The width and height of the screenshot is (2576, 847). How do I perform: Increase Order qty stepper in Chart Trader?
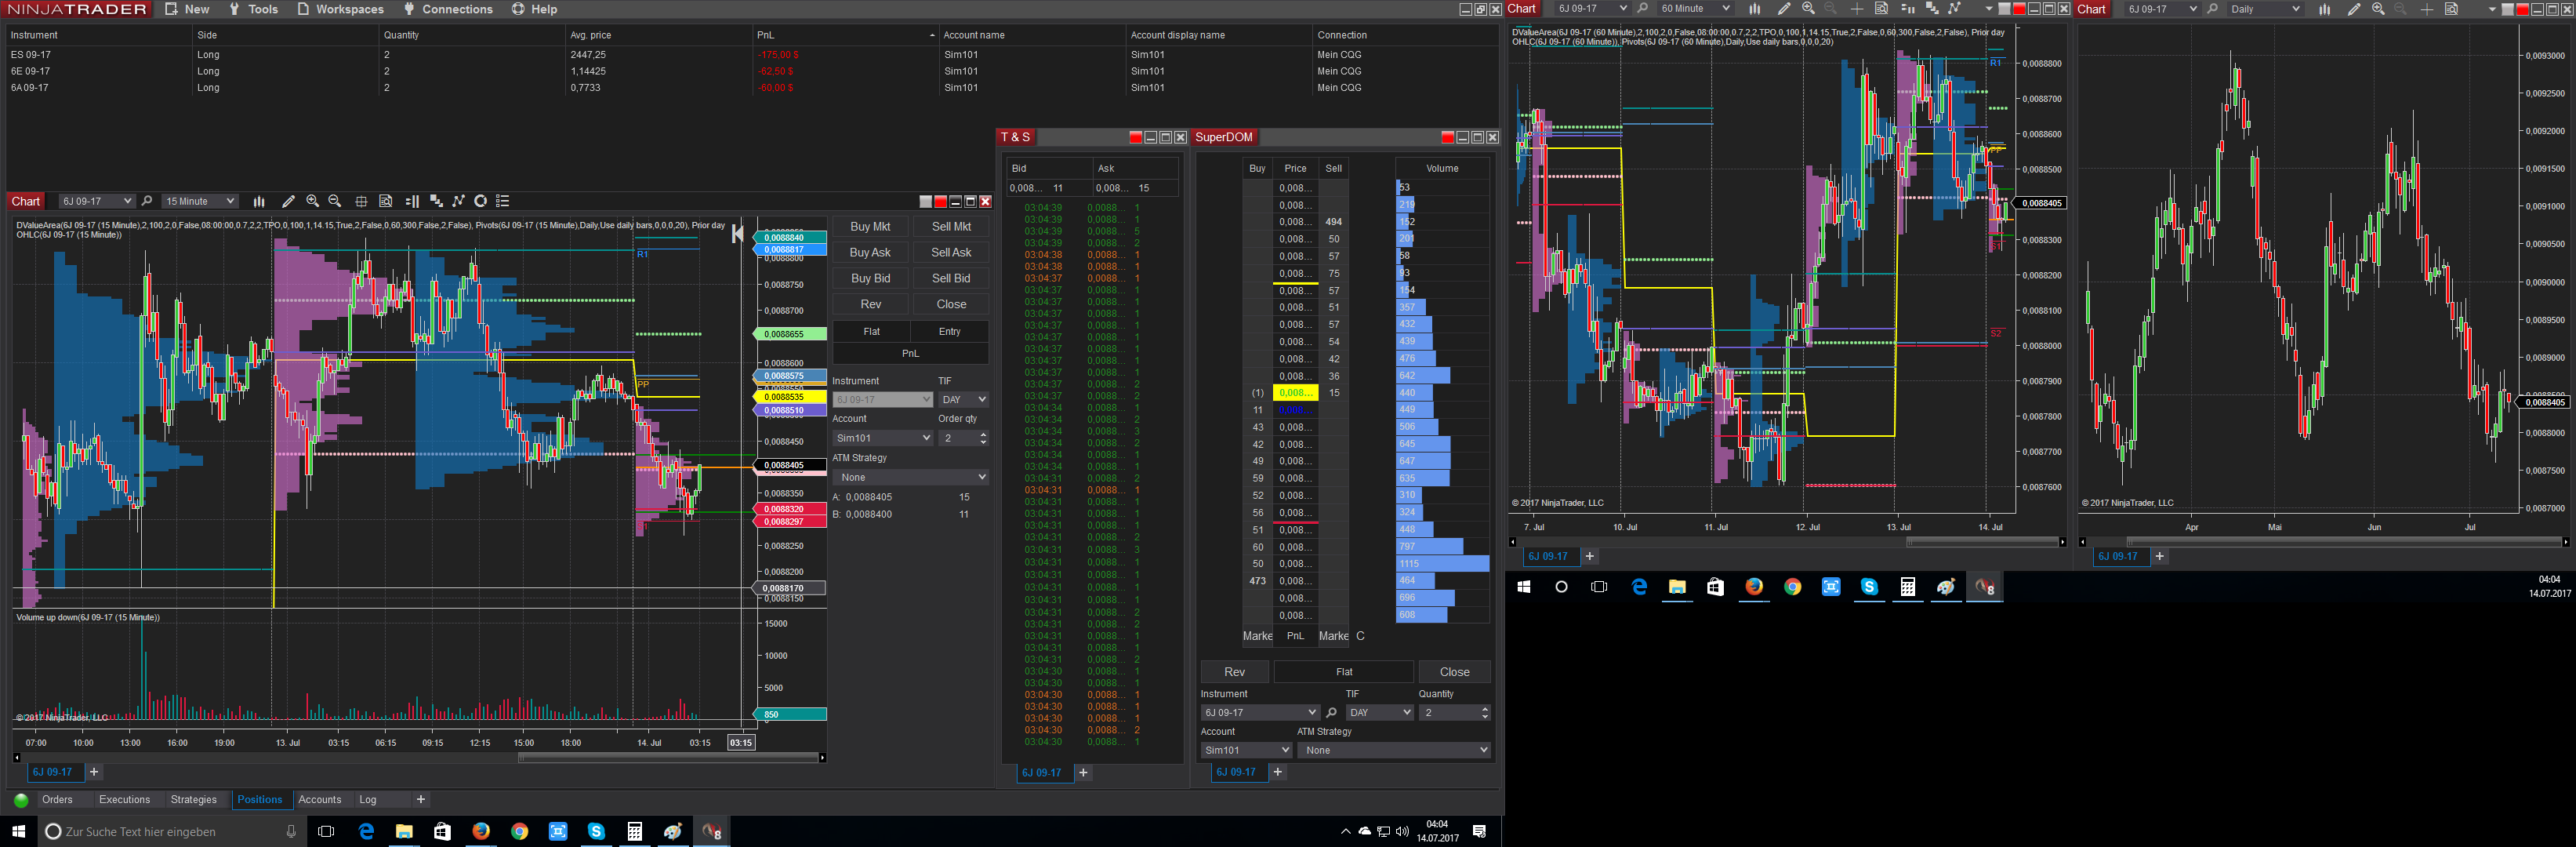point(984,434)
